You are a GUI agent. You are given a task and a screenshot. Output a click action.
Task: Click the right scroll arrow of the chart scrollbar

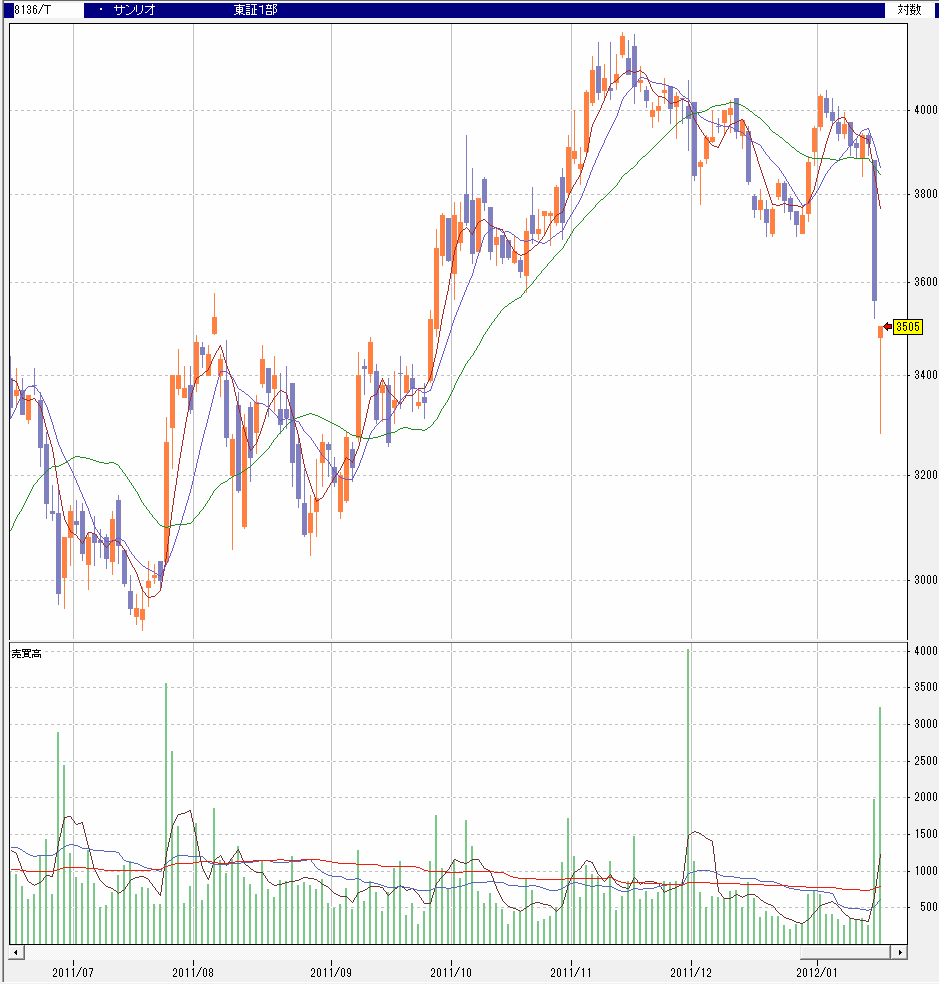(x=899, y=952)
